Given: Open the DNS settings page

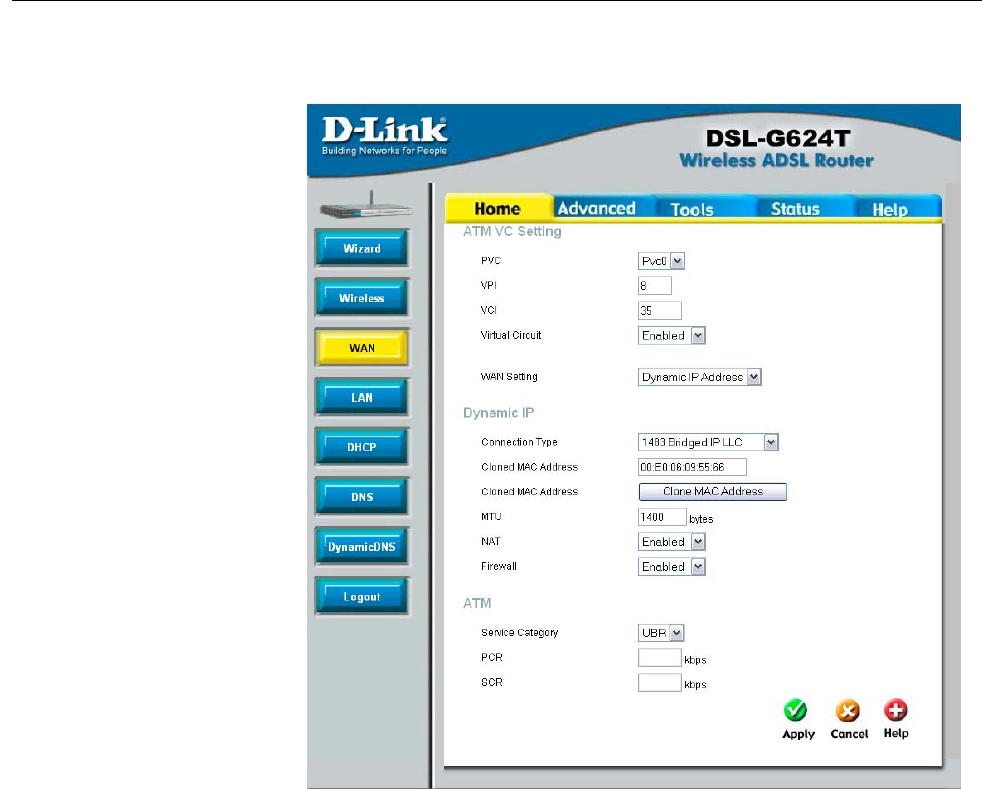Looking at the screenshot, I should 362,497.
